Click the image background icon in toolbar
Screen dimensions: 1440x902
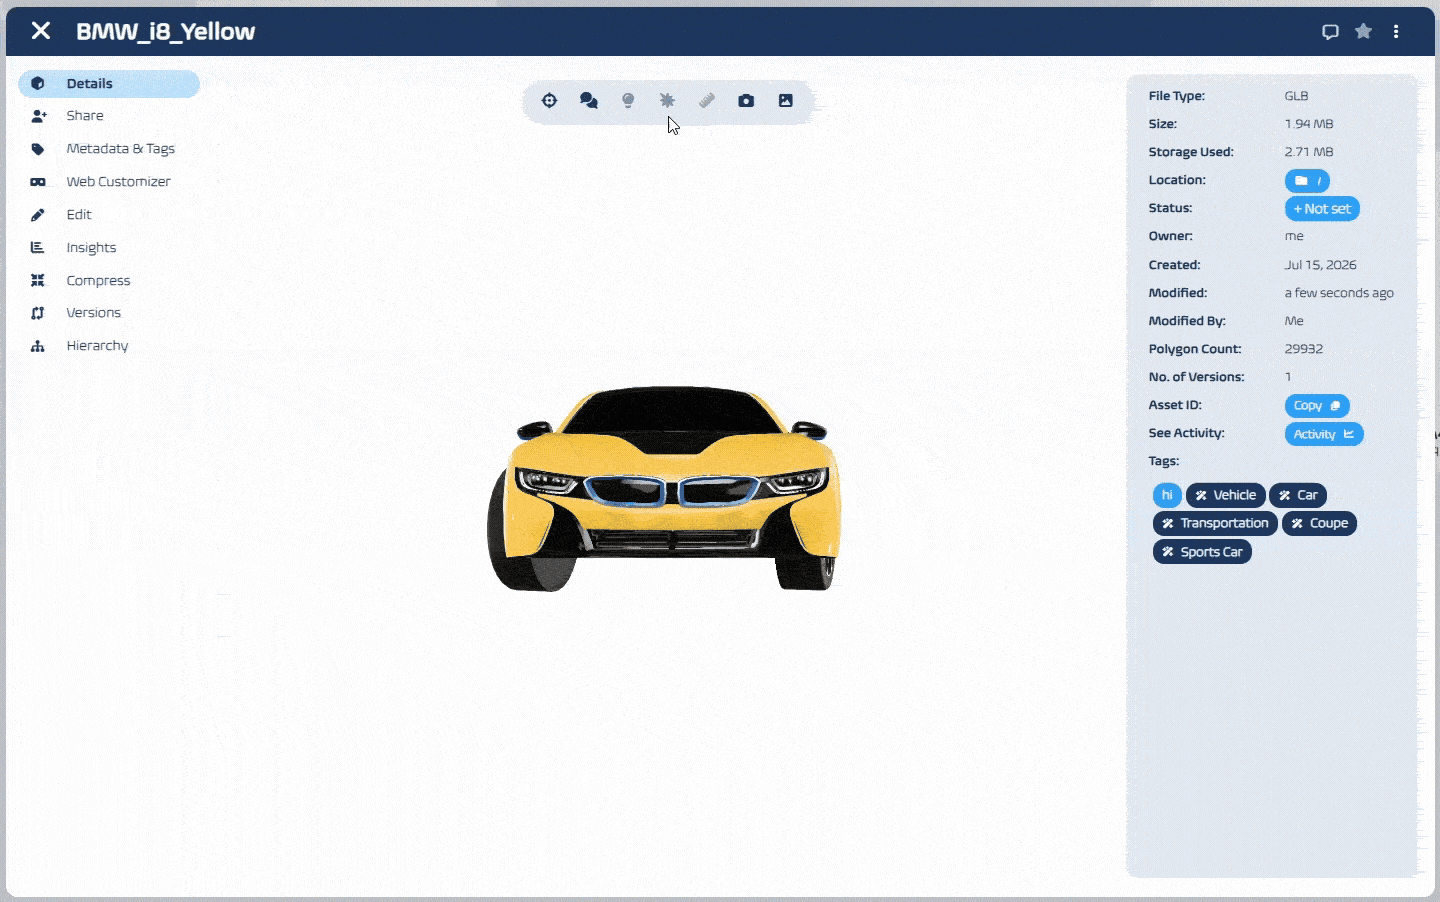786,101
